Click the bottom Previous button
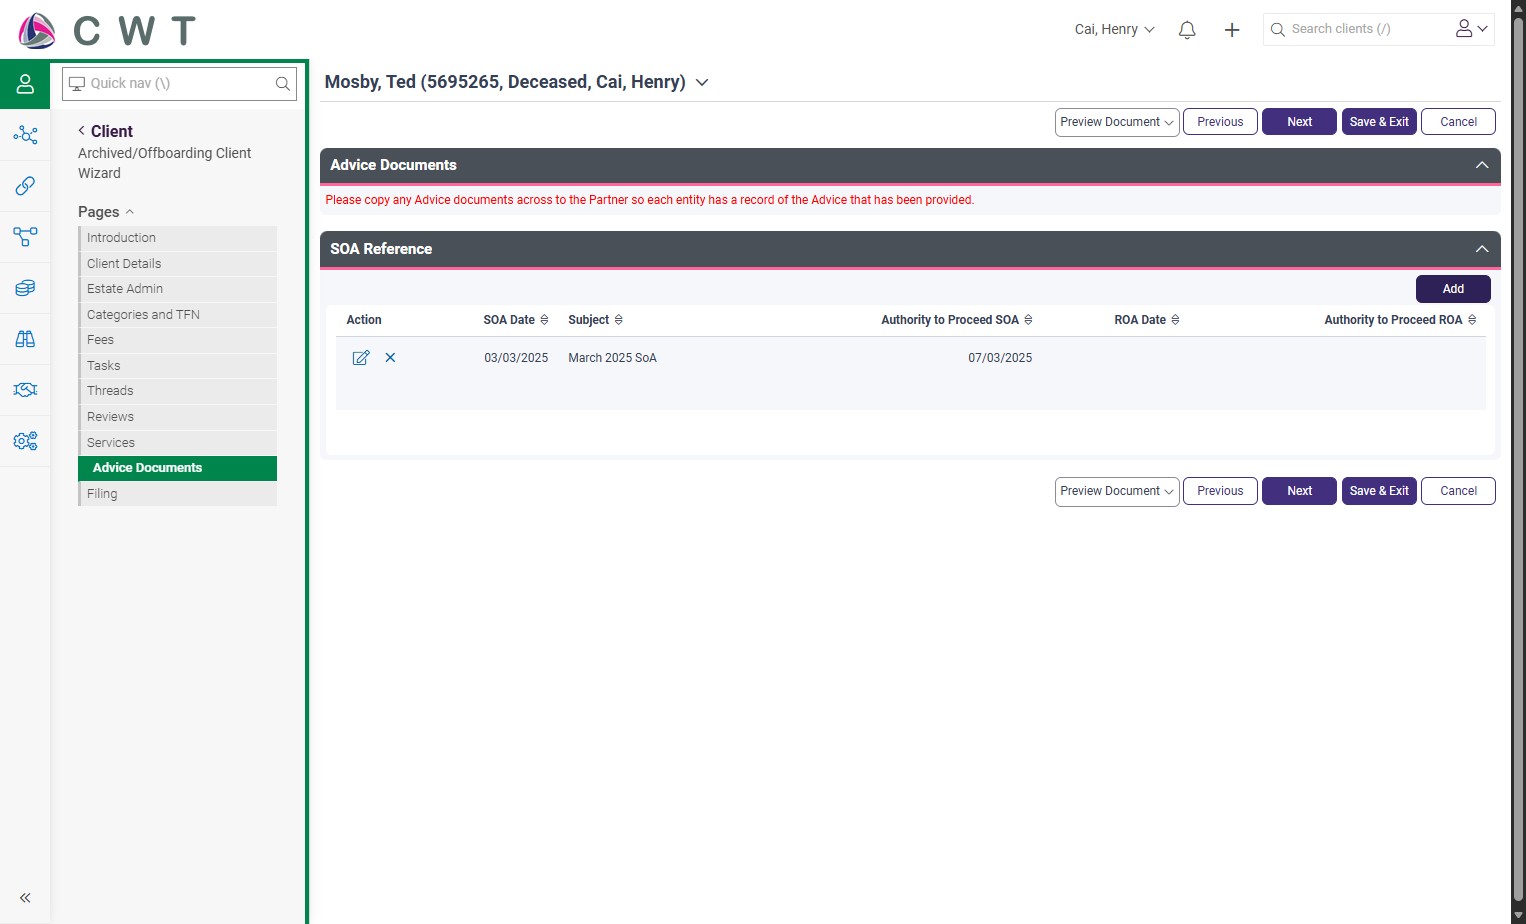Image resolution: width=1526 pixels, height=924 pixels. [1220, 491]
